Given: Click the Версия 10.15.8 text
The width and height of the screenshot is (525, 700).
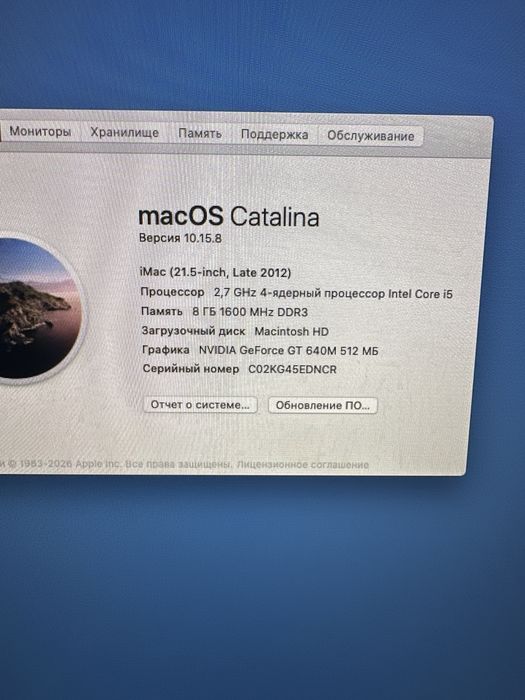Looking at the screenshot, I should coord(180,238).
